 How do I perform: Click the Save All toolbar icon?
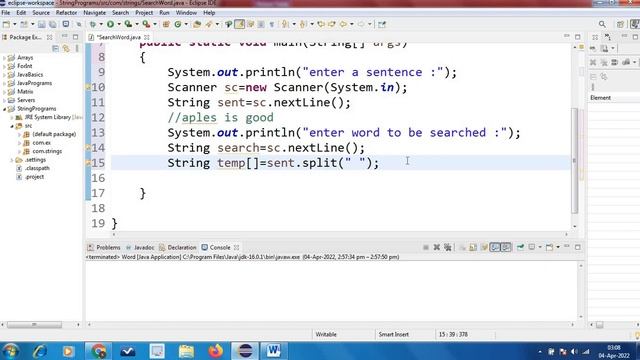[x=53, y=24]
